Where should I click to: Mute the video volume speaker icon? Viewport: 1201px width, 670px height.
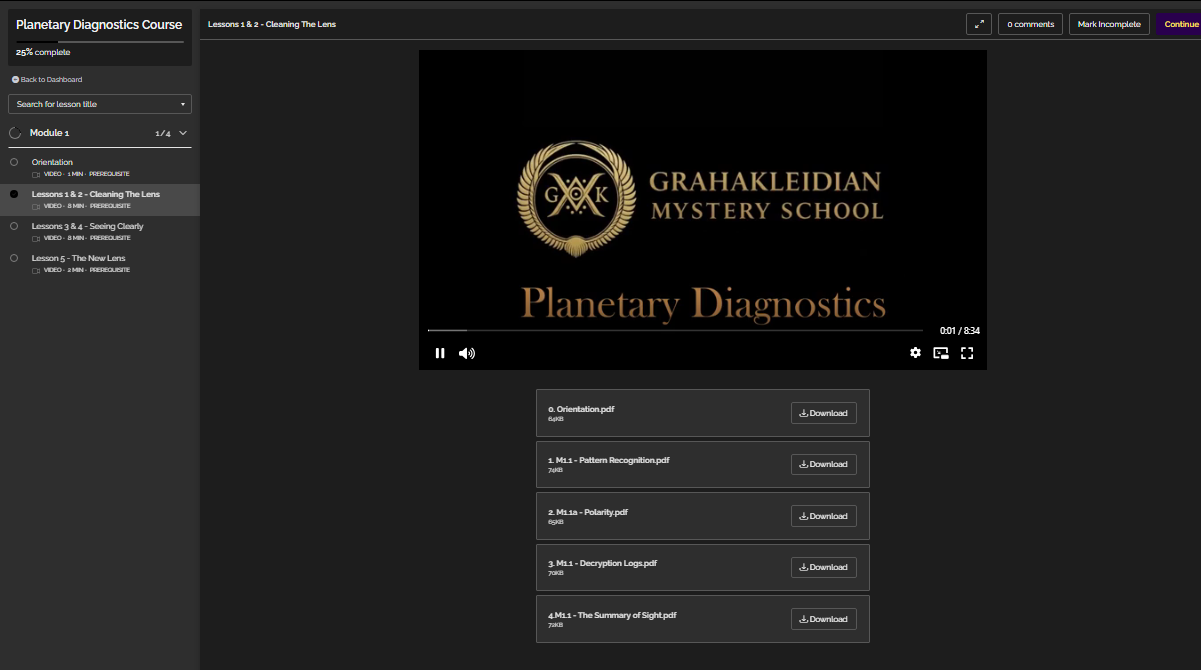pyautogui.click(x=467, y=353)
